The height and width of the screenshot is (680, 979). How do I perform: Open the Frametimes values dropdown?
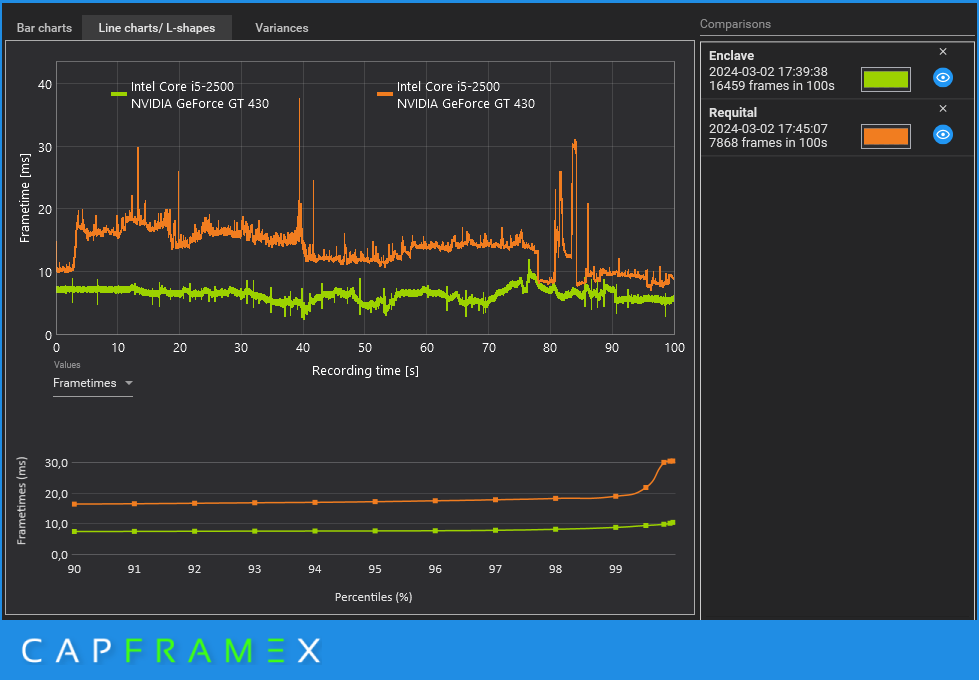click(x=92, y=383)
